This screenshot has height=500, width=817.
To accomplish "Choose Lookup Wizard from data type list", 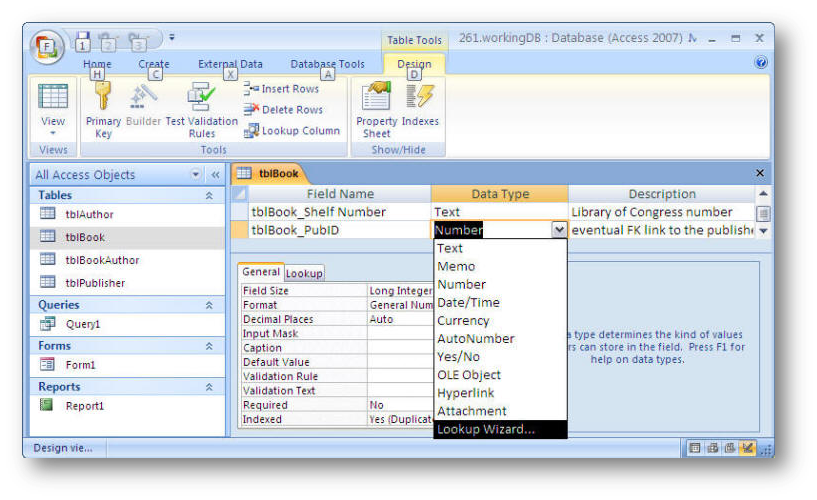I will (486, 429).
